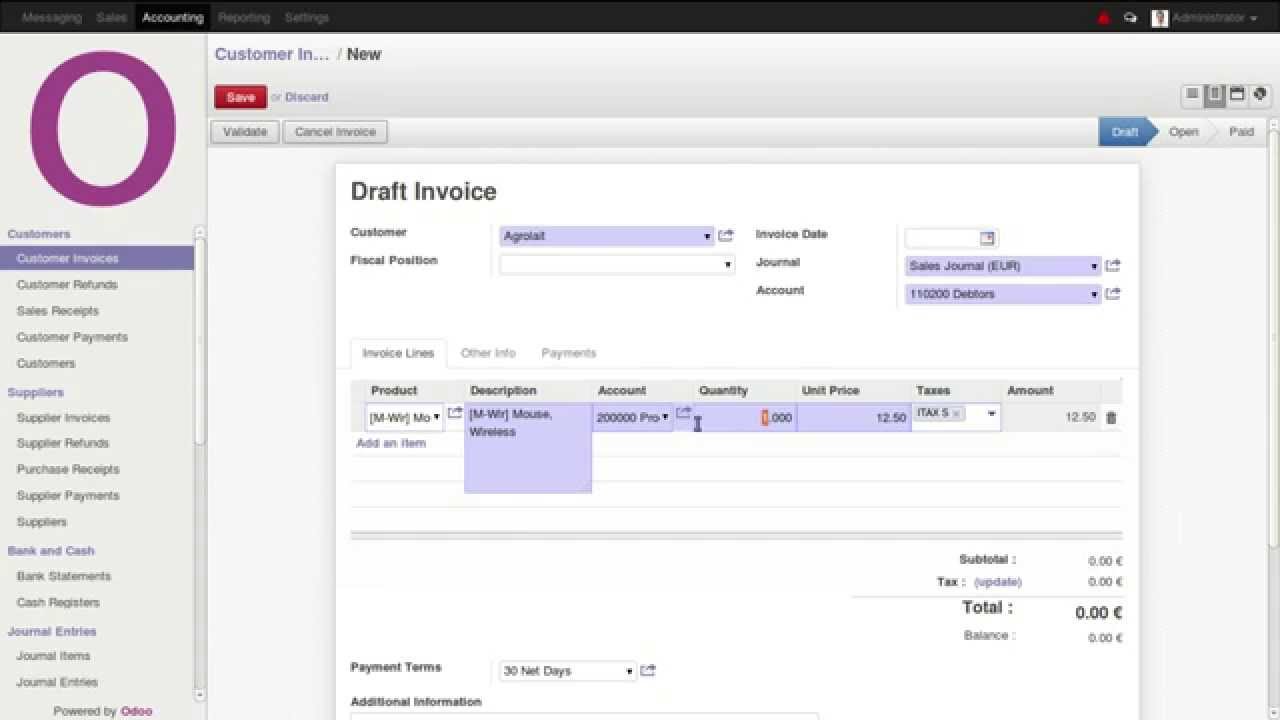1280x720 pixels.
Task: Click the Invoice Date input field
Action: pyautogui.click(x=942, y=238)
